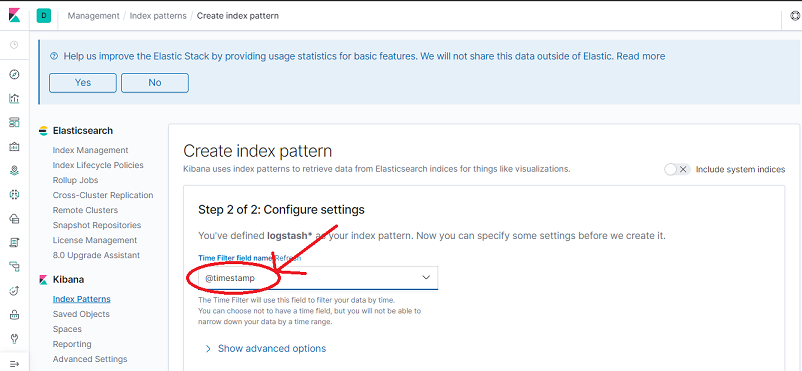Click the Refresh link beside Time Filter field name
The image size is (802, 371).
coord(288,258)
